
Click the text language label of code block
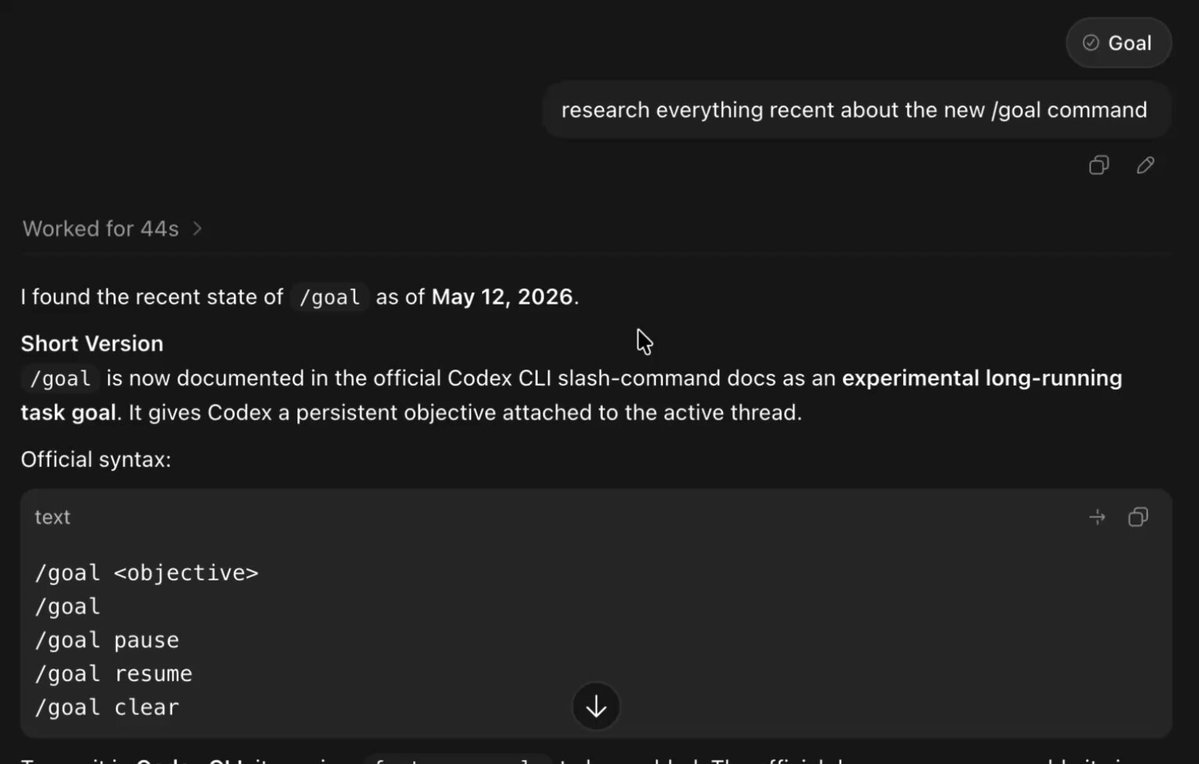[52, 518]
